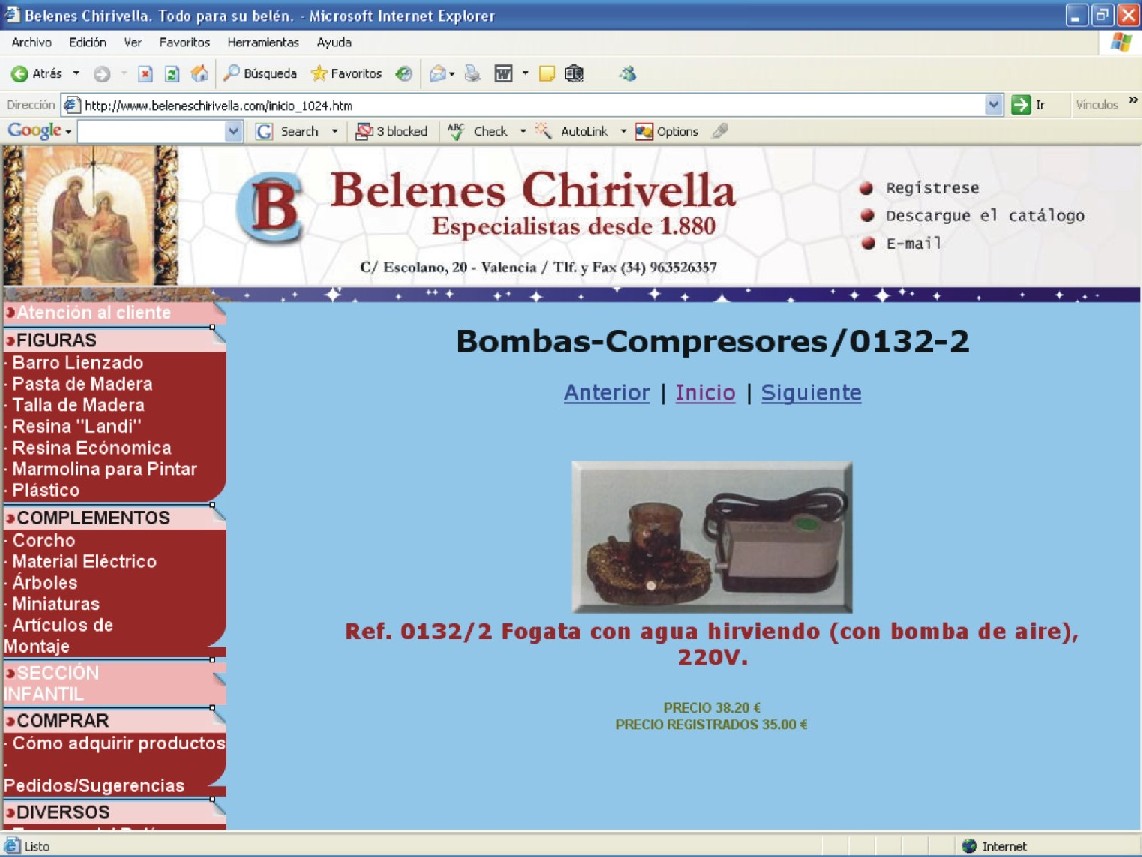
Task: Toggle the 3 blocked popup blocker
Action: pyautogui.click(x=391, y=131)
